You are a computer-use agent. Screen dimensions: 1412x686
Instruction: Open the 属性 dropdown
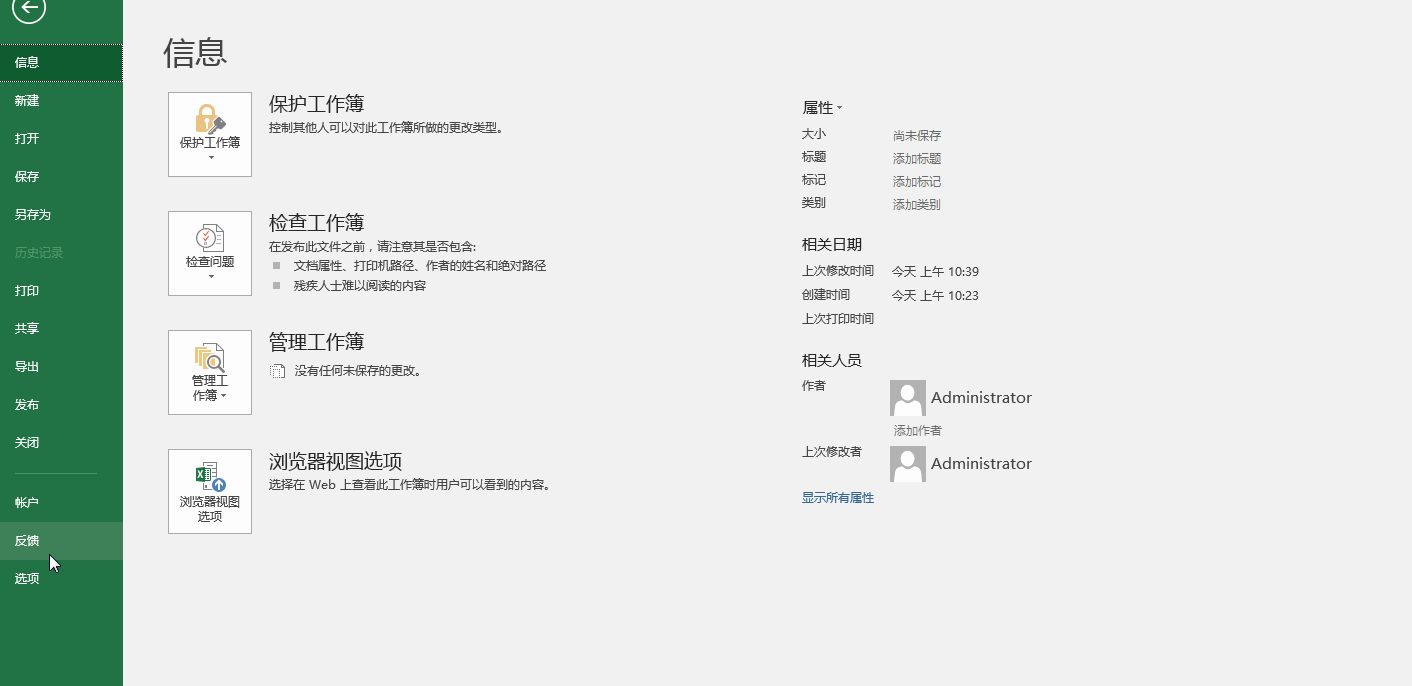click(820, 107)
